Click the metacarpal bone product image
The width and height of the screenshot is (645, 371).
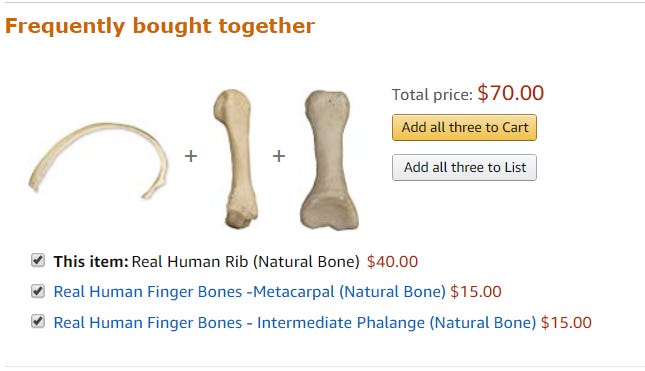pyautogui.click(x=235, y=159)
